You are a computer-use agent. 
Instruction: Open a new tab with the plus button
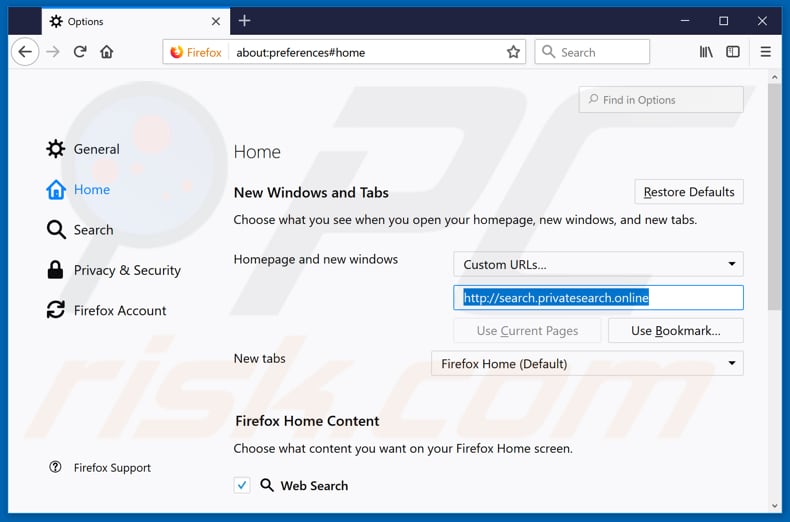pos(244,21)
